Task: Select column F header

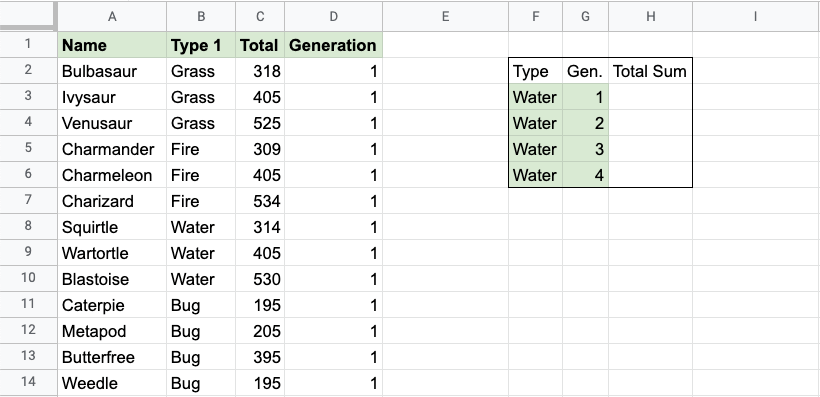Action: (536, 16)
